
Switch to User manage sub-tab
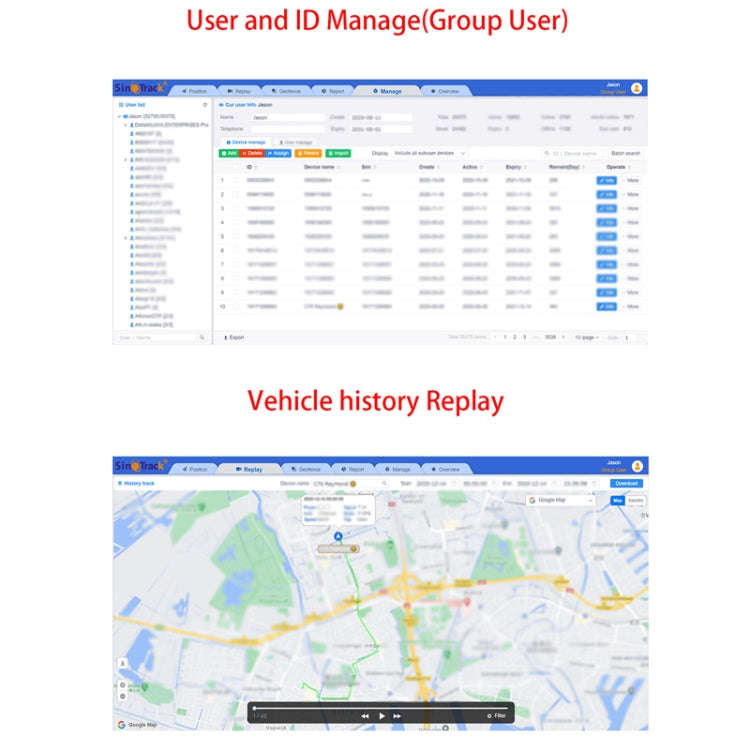[296, 143]
